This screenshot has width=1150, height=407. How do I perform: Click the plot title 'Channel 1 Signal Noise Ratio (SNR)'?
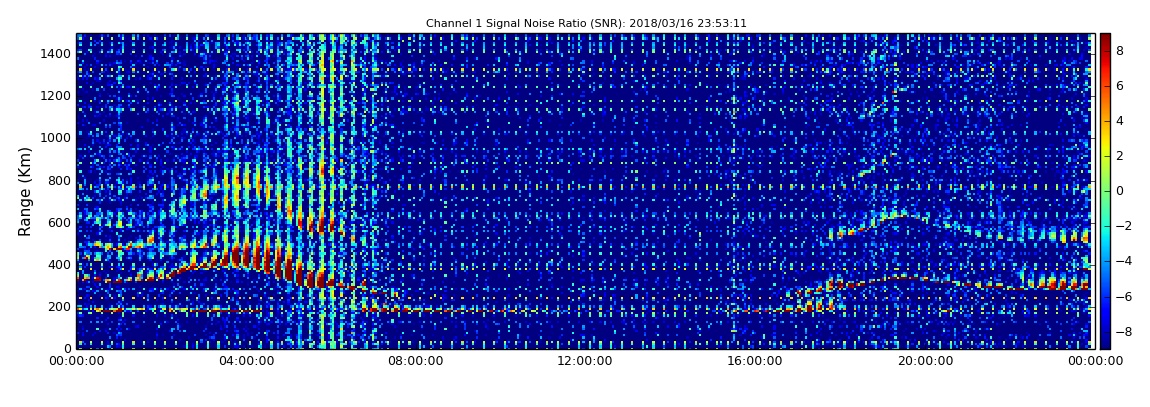pyautogui.click(x=587, y=23)
